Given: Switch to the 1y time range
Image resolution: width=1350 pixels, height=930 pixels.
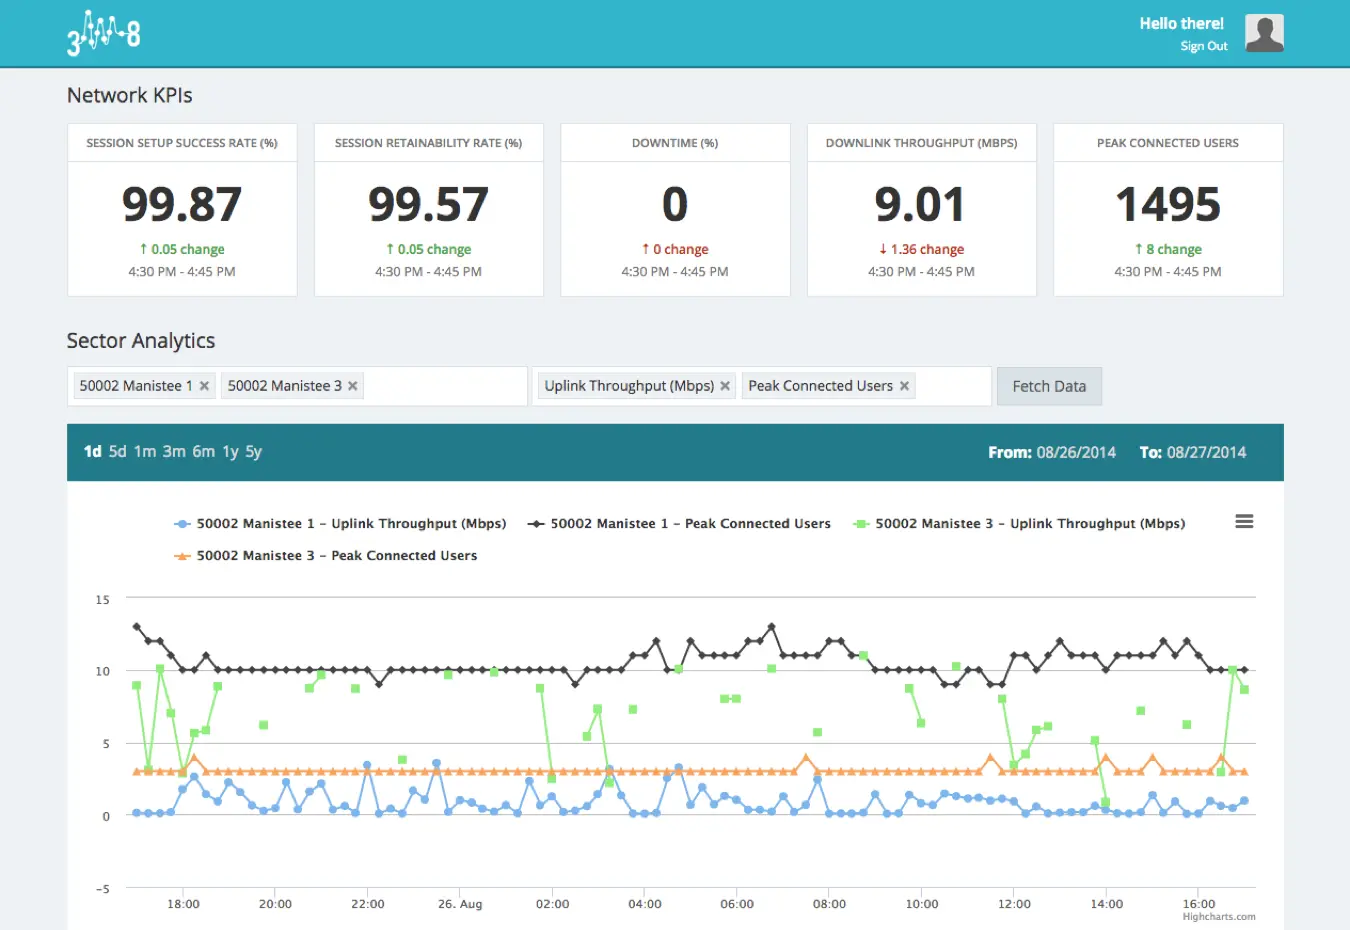Looking at the screenshot, I should [x=230, y=452].
